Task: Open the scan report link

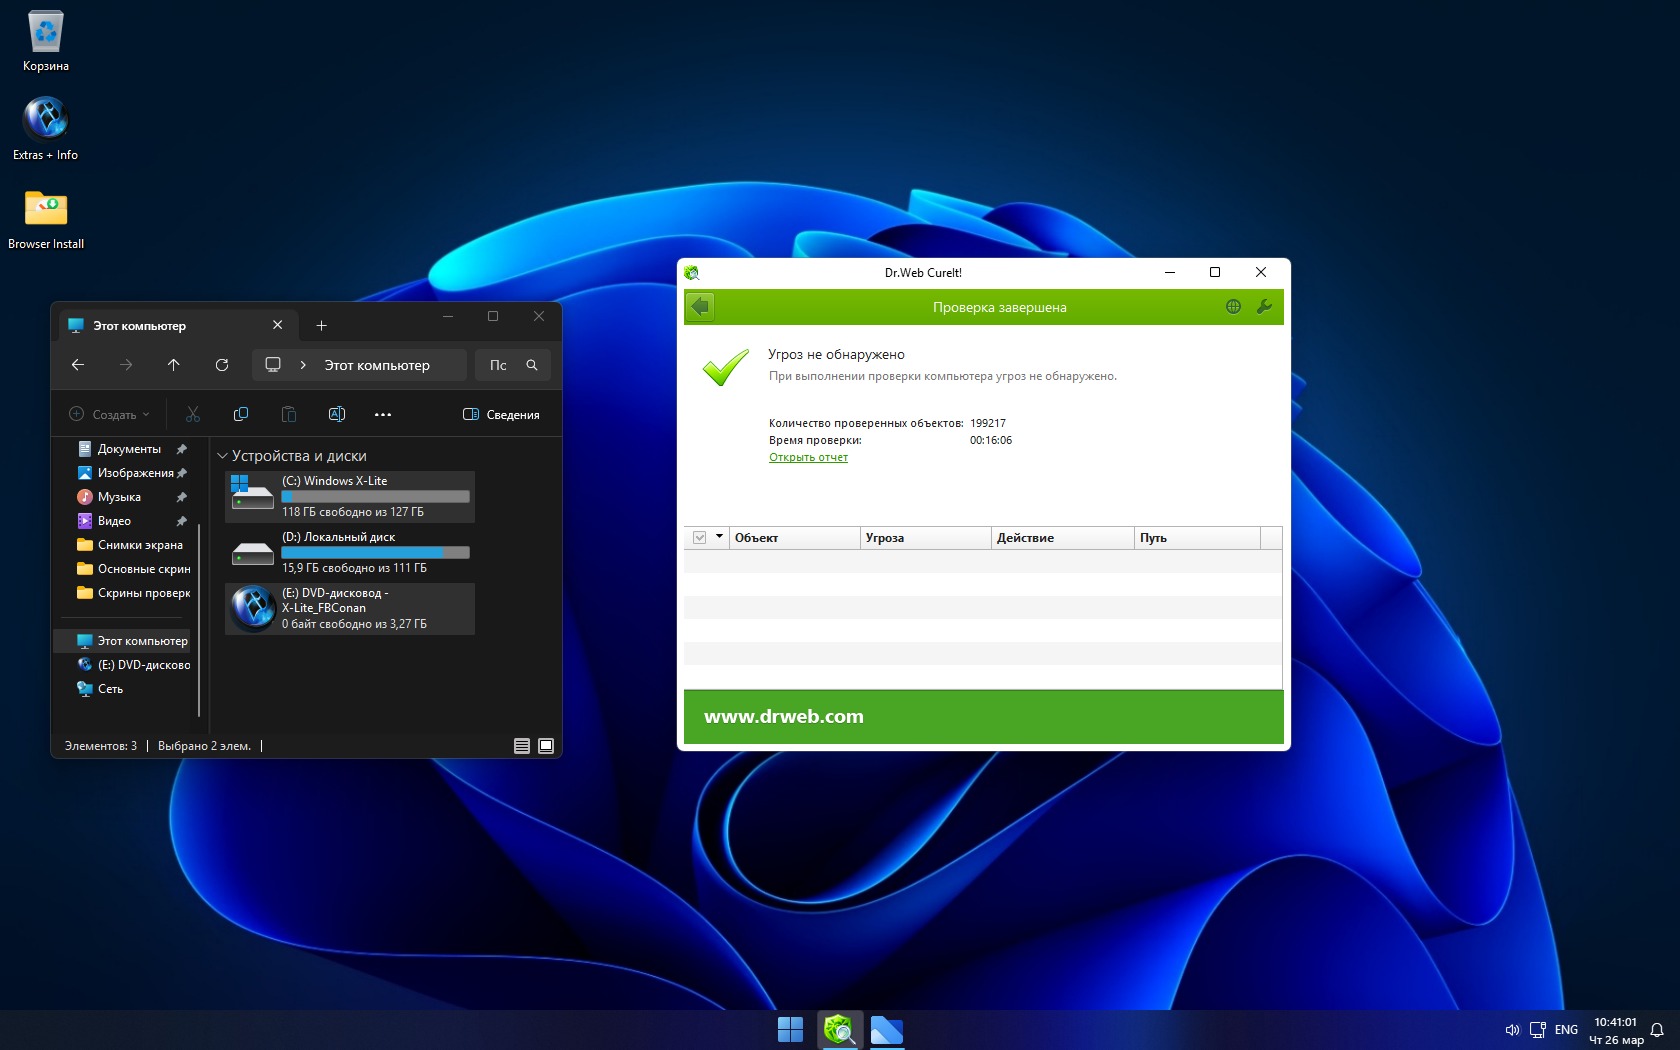Action: [808, 458]
